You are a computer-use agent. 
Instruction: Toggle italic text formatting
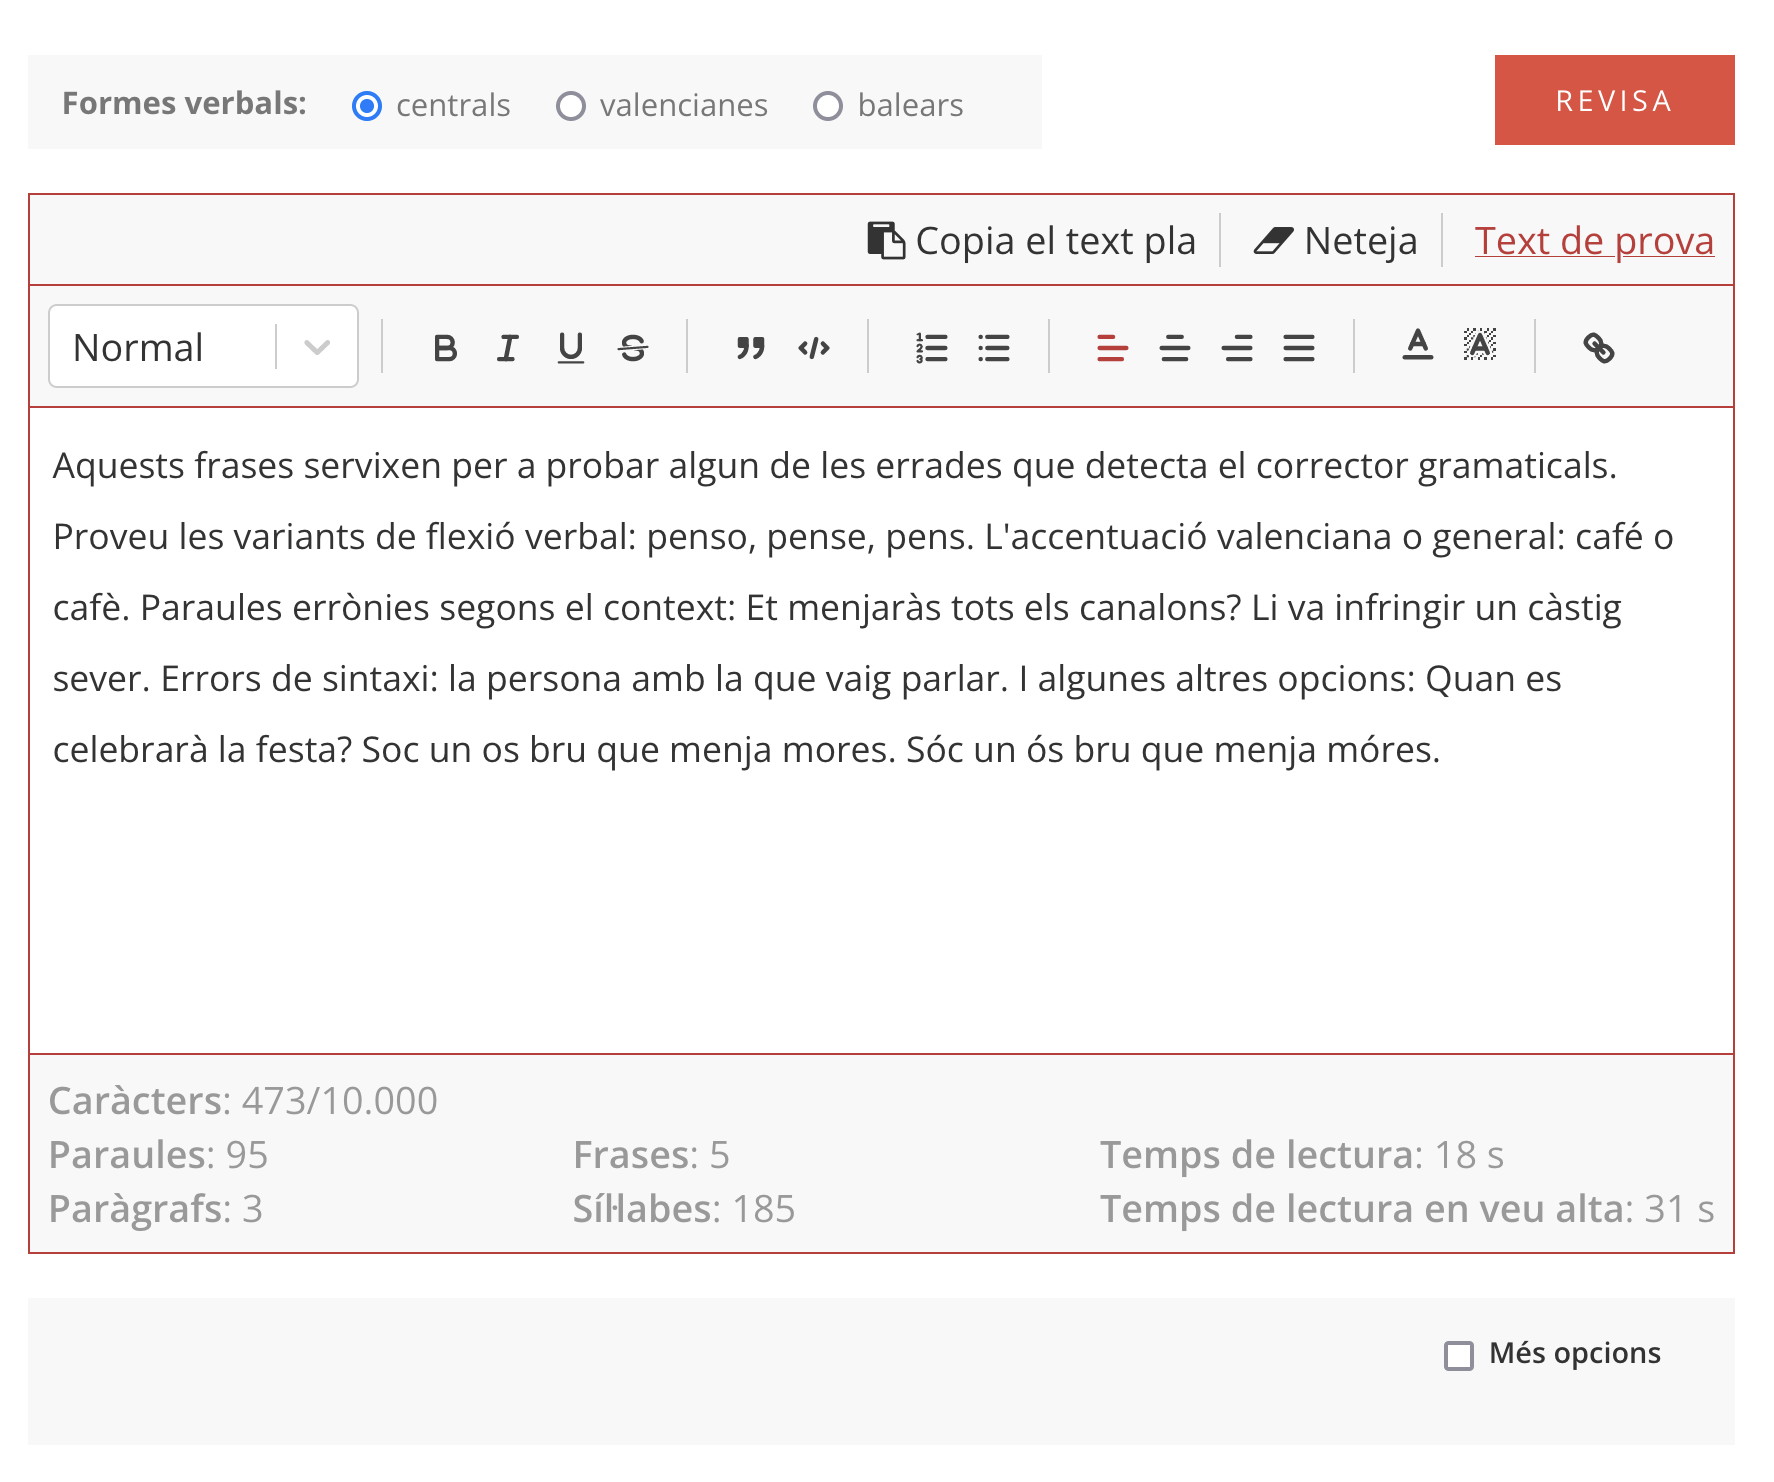click(x=508, y=348)
